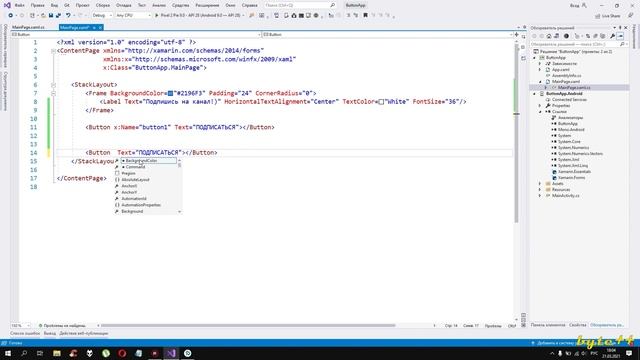
Task: Click the Solution Explorer home icon
Action: 549,36
